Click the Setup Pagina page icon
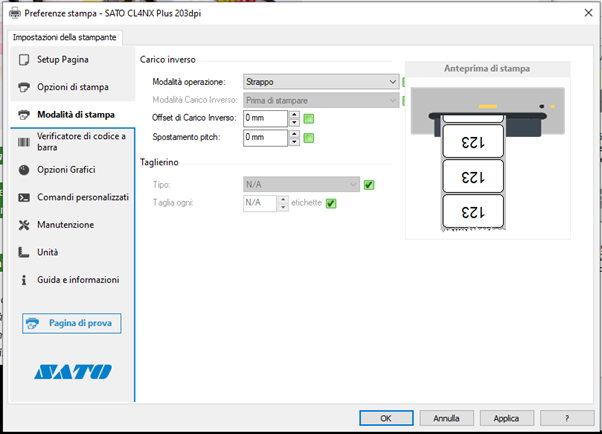The height and width of the screenshot is (434, 602). coord(24,60)
